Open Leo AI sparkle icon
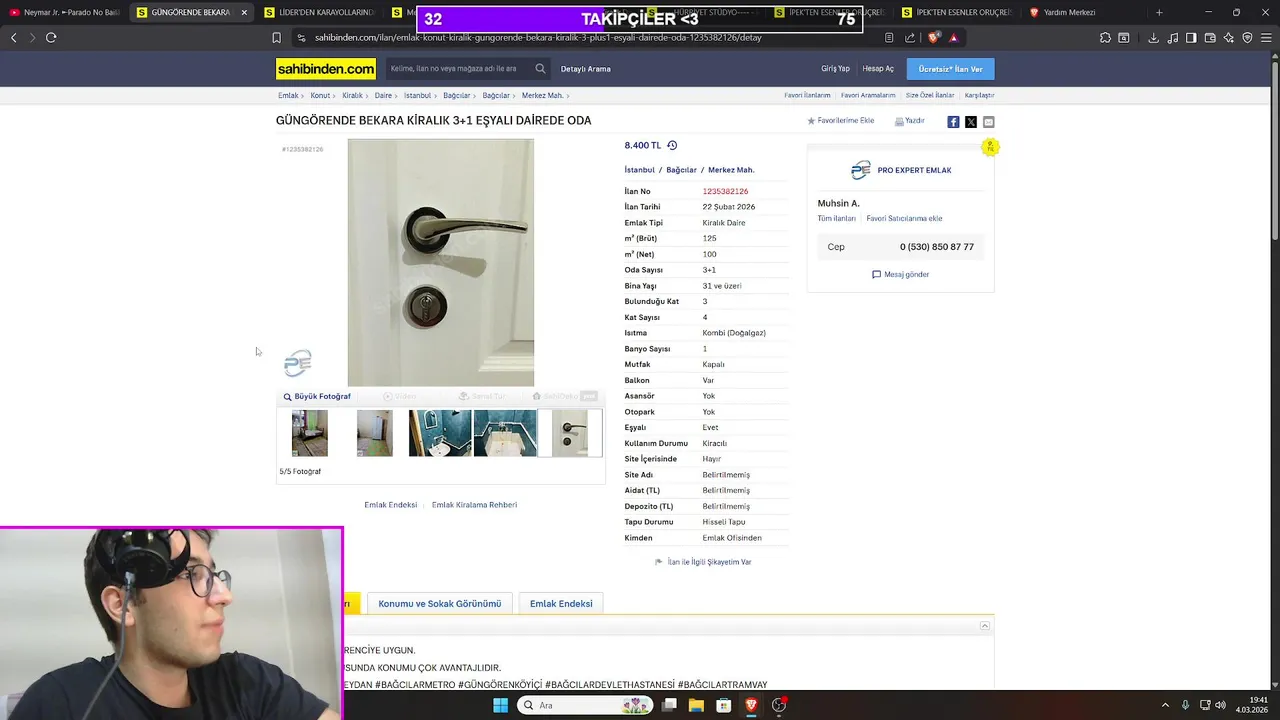This screenshot has width=1280, height=720. pyautogui.click(x=1229, y=38)
